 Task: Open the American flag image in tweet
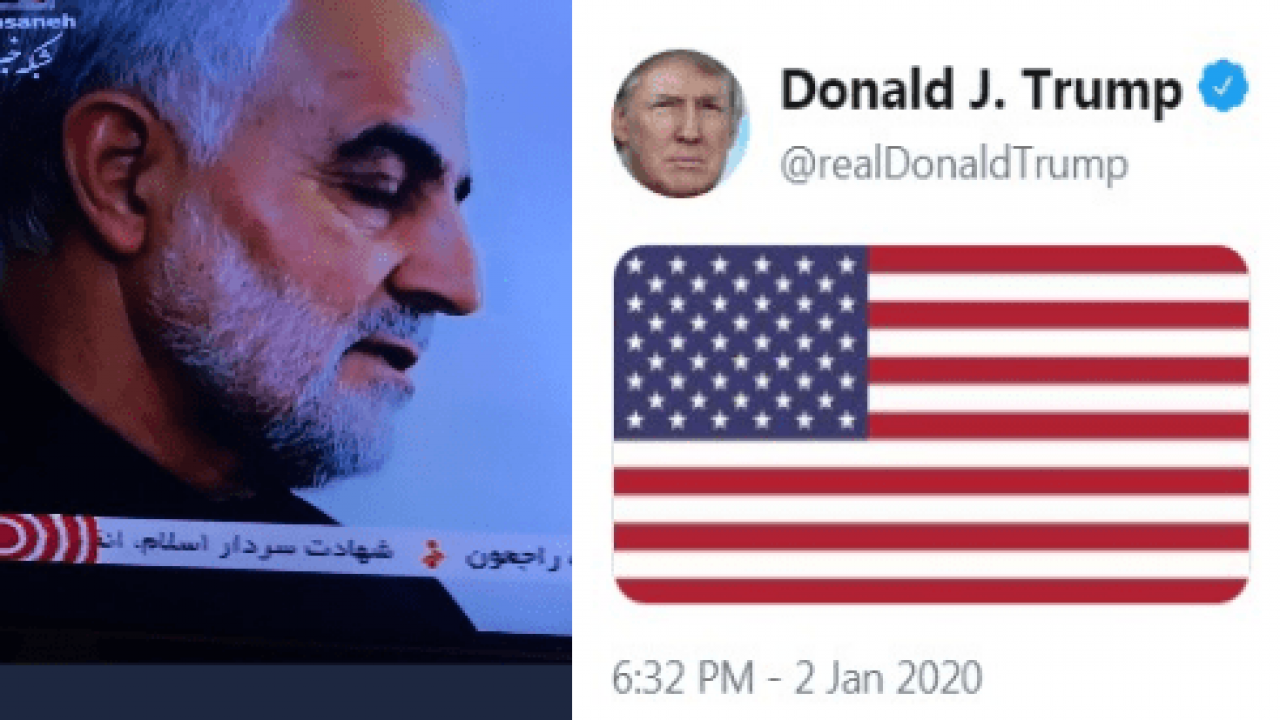tap(931, 424)
